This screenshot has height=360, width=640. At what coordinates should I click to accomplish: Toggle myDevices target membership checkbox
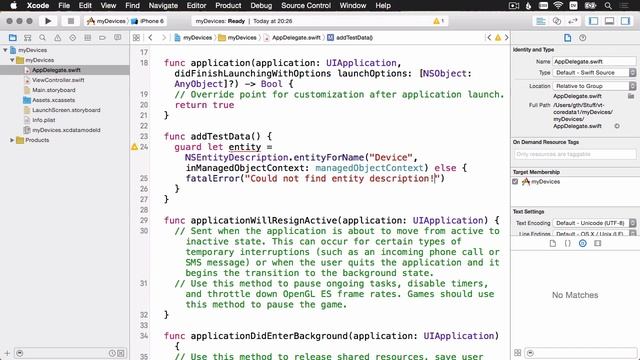pyautogui.click(x=515, y=182)
